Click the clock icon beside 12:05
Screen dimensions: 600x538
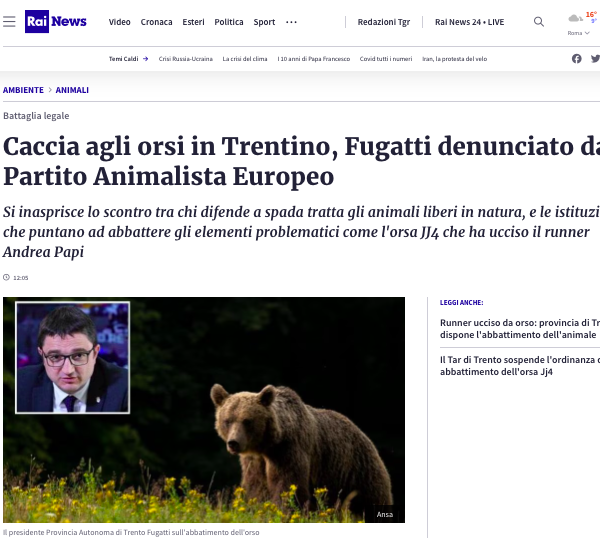point(6,277)
